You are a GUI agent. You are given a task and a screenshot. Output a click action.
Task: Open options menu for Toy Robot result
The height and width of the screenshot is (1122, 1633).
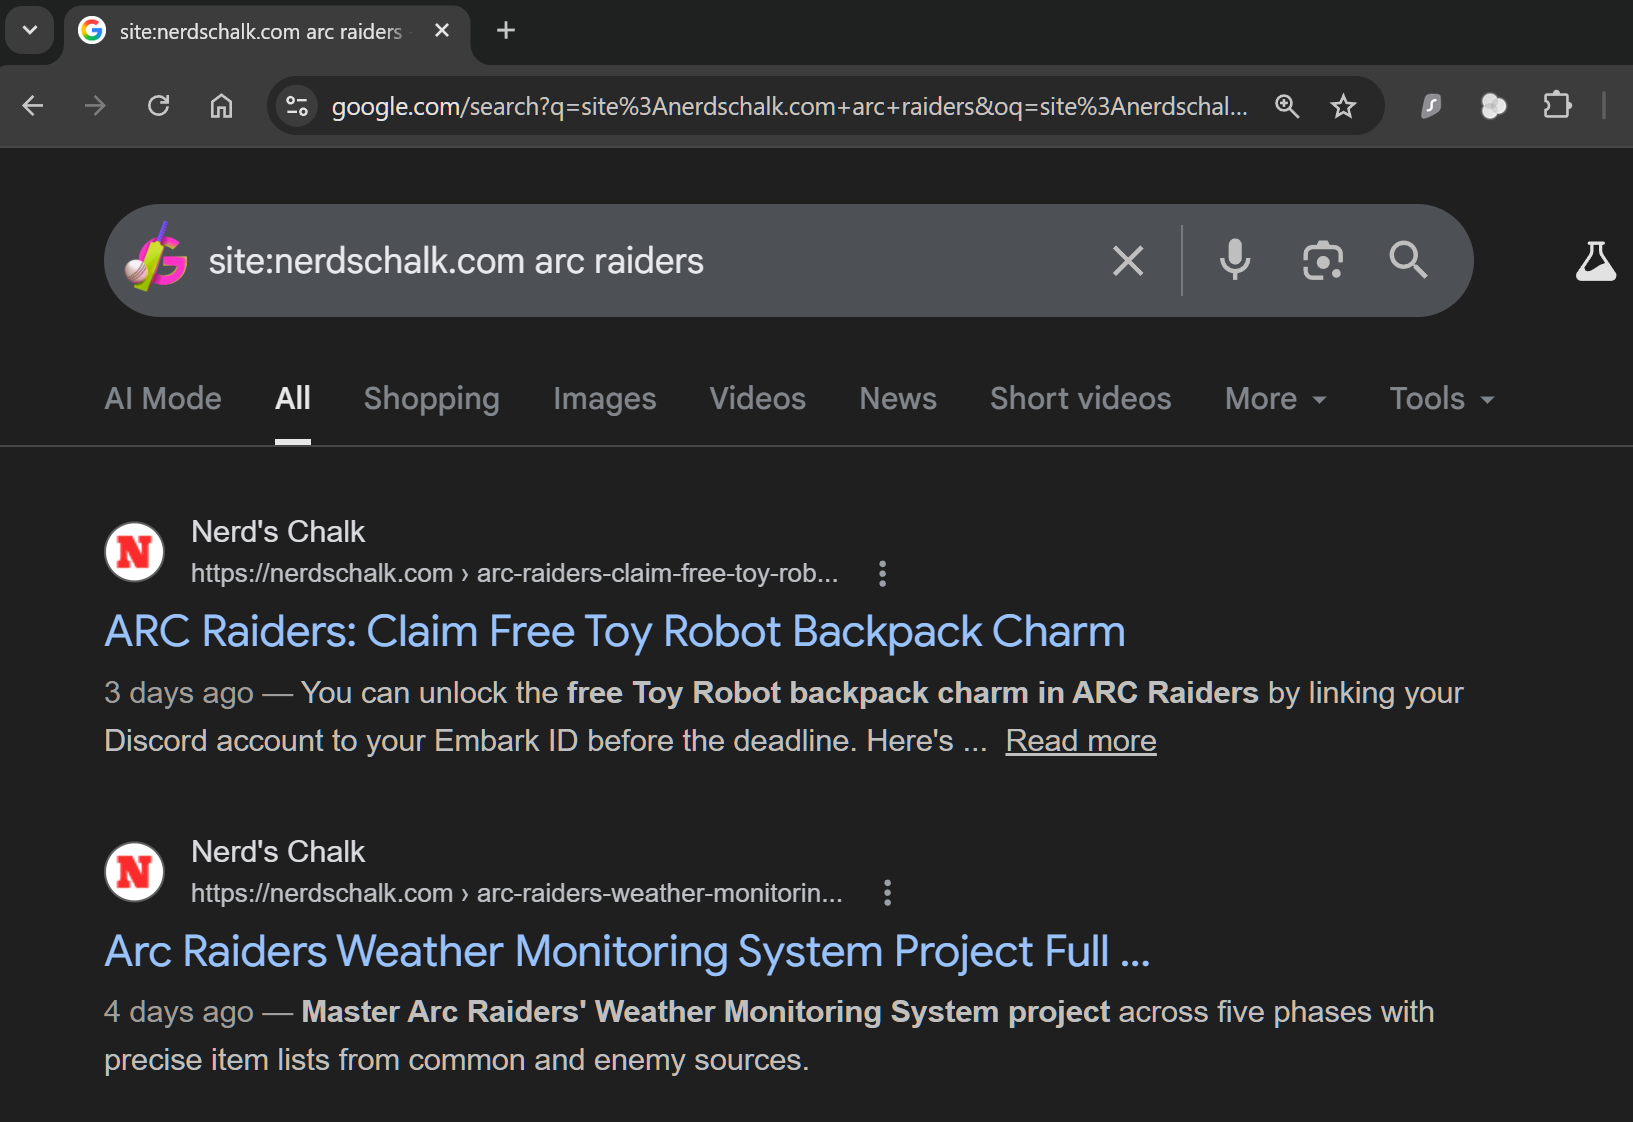tap(882, 573)
